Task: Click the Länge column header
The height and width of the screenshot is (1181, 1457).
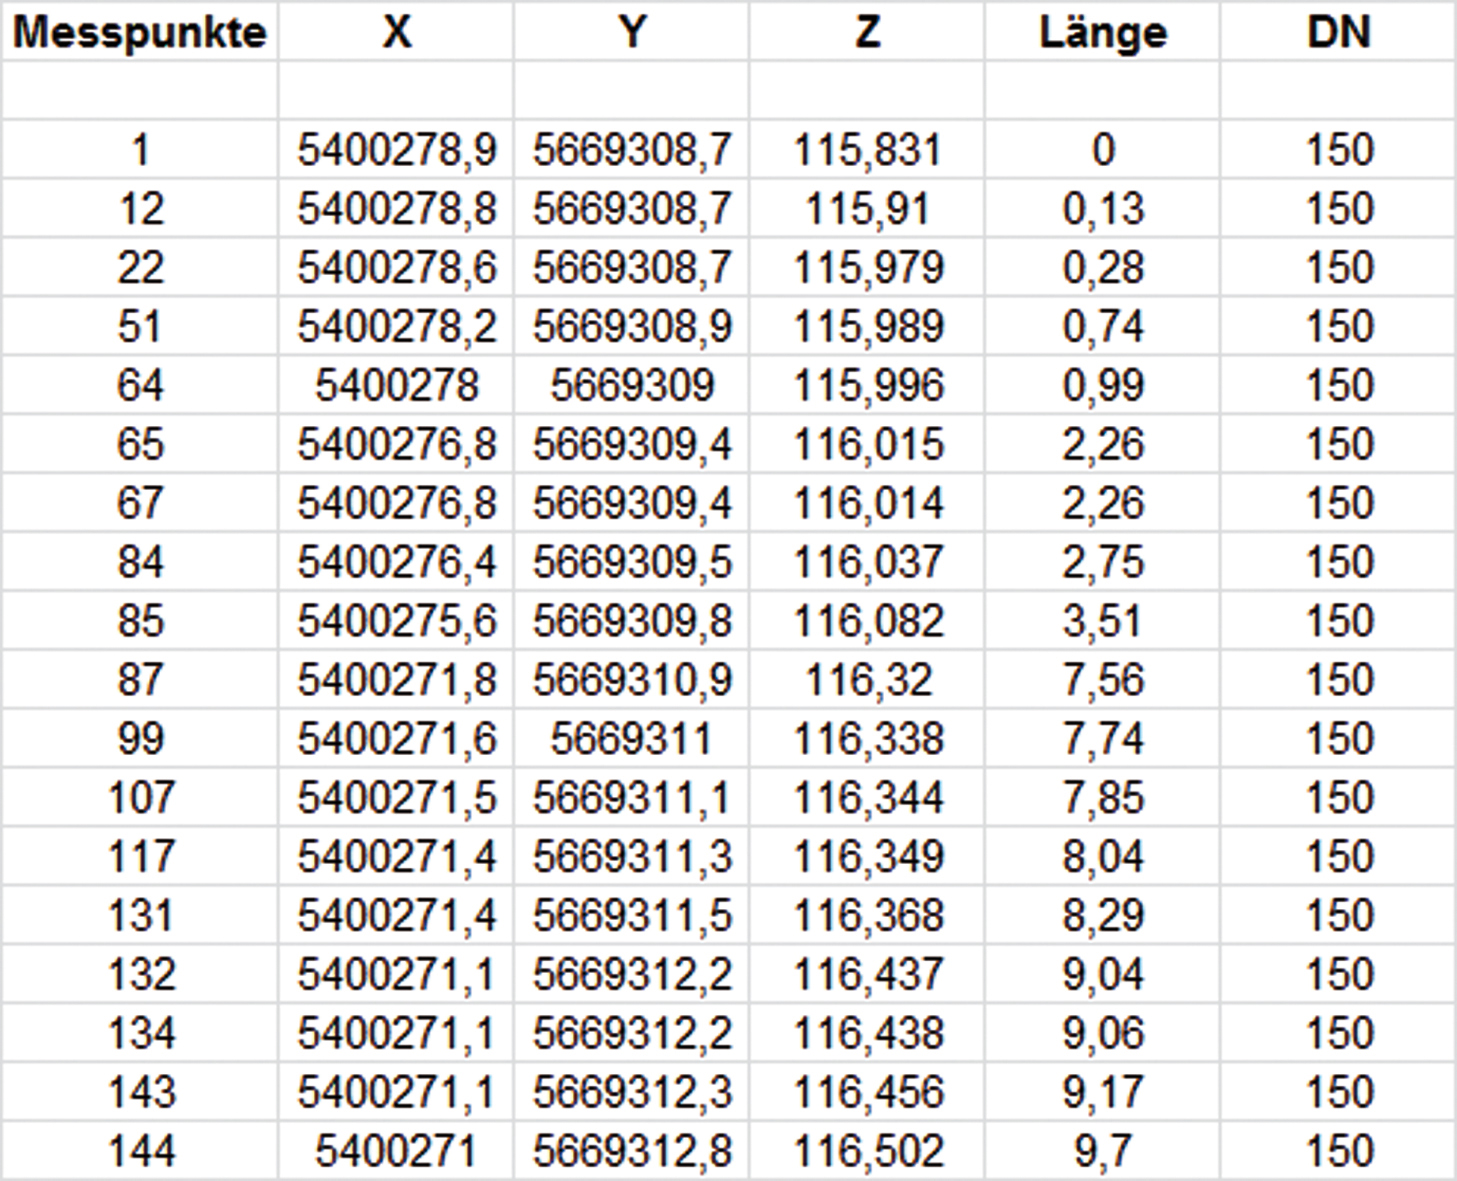Action: pos(1102,32)
